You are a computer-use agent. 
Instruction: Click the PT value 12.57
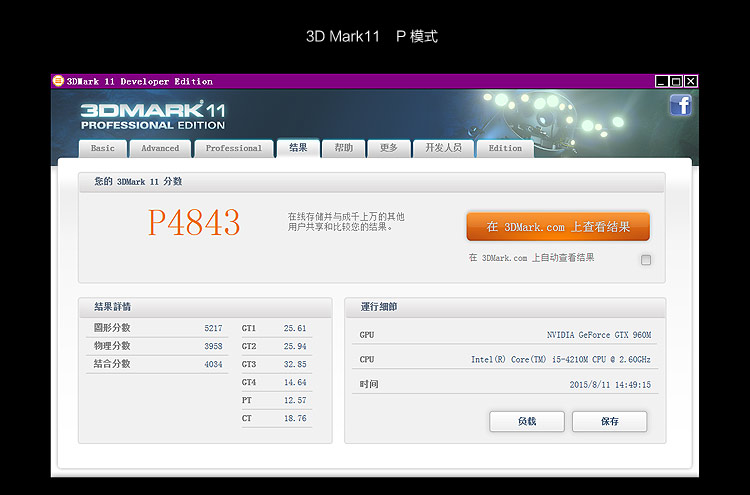[295, 400]
